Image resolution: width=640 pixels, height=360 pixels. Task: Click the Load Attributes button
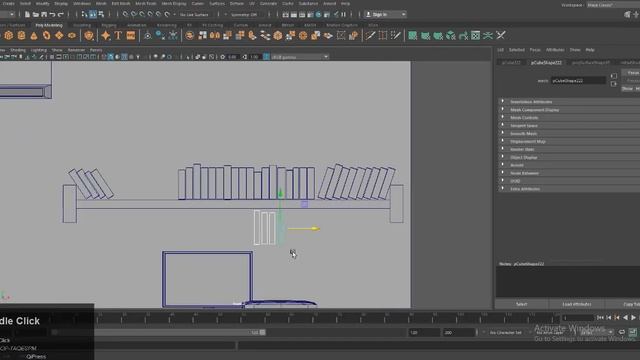pos(577,304)
